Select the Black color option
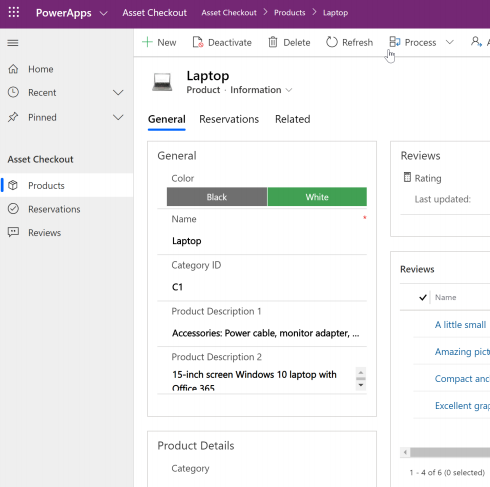 (217, 197)
